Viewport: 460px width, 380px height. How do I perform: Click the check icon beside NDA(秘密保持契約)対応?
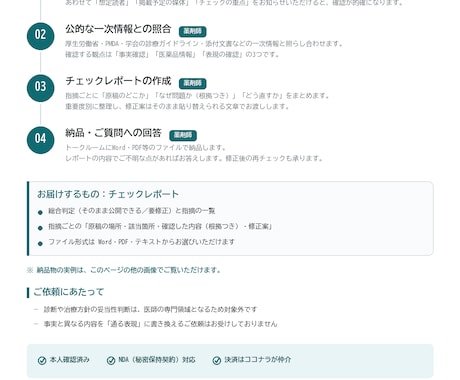point(111,360)
